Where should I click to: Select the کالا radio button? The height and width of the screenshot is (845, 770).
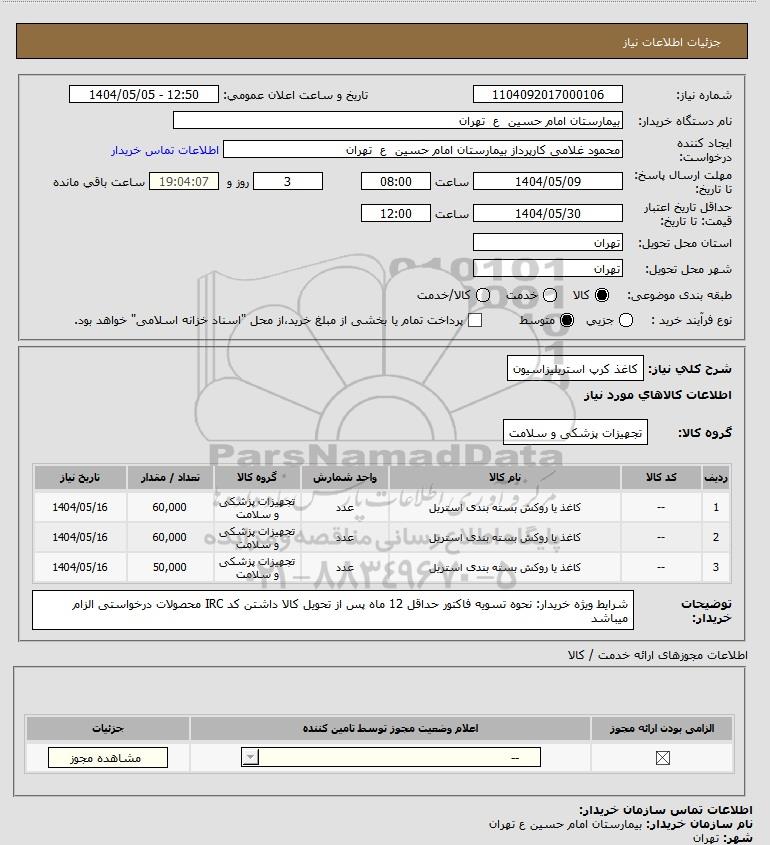click(x=601, y=295)
